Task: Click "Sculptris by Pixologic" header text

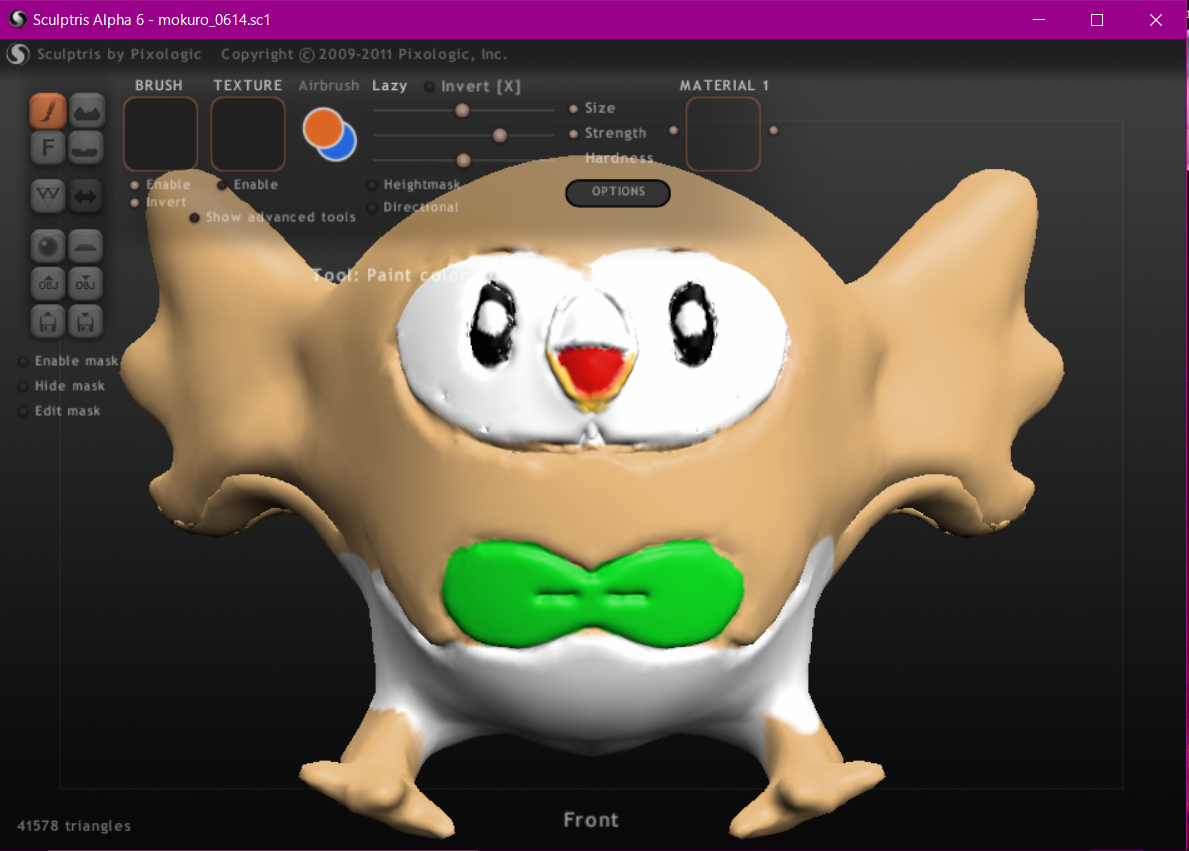Action: click(x=119, y=55)
